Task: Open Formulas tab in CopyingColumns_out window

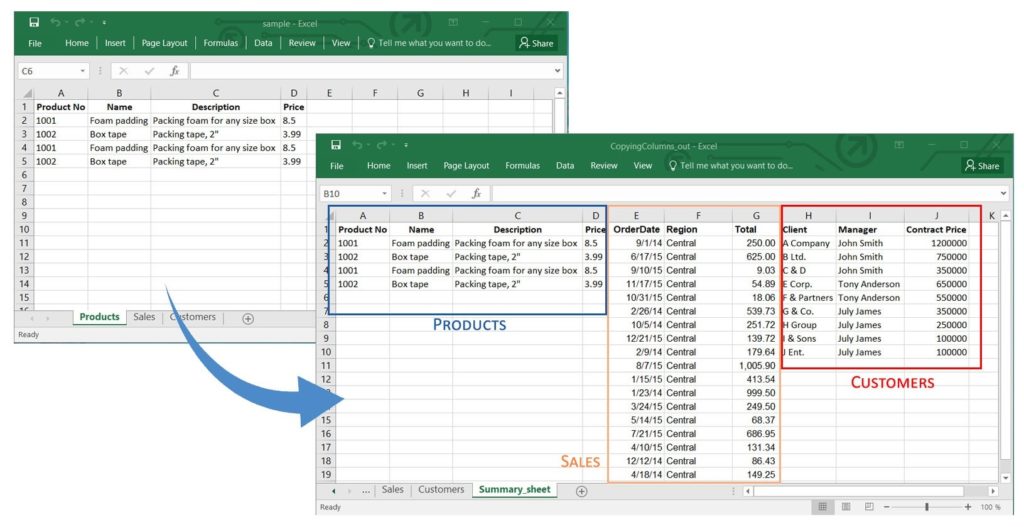Action: 522,166
